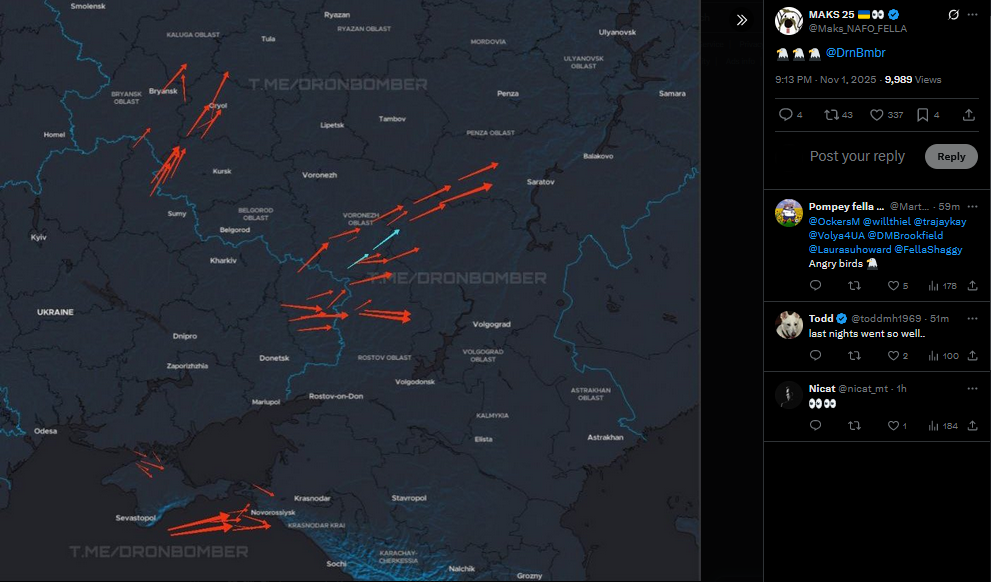Viewport: 991px width, 582px height.
Task: View analytics on Todd's comment (100)
Action: tap(943, 356)
